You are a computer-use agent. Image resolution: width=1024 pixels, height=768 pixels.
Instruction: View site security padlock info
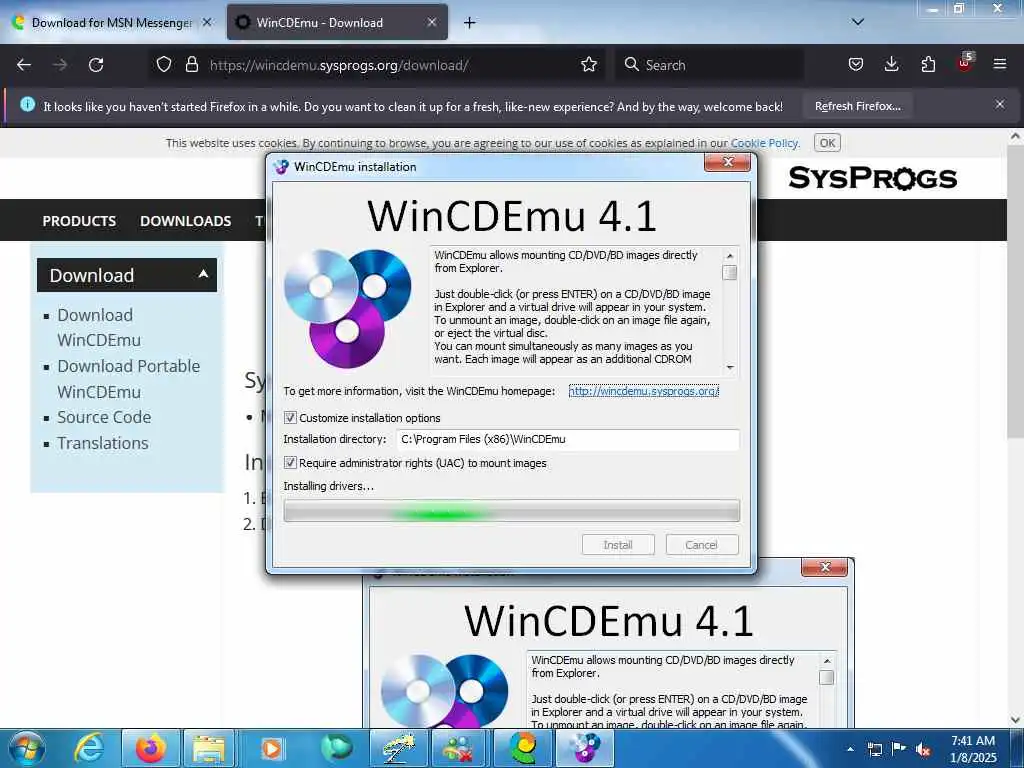[191, 65]
